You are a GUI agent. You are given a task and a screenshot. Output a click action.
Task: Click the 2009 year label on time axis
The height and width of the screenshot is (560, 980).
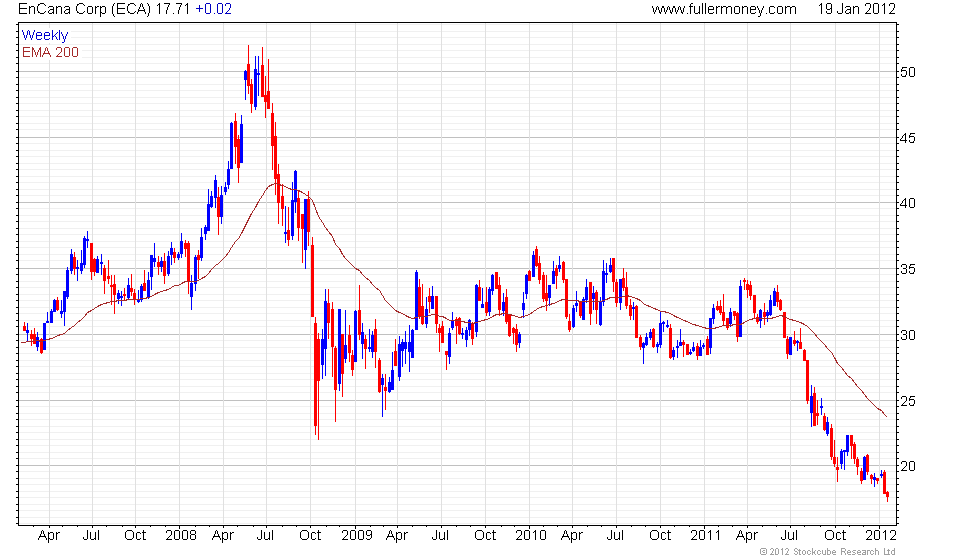pos(356,536)
